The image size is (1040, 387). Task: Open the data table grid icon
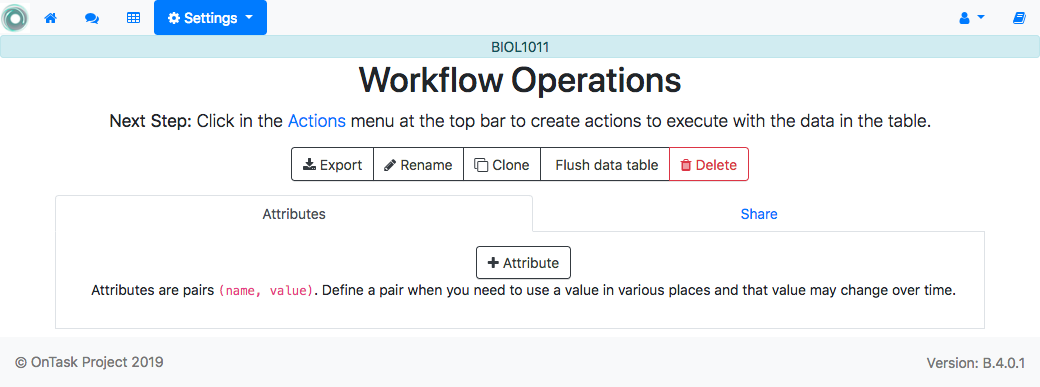tap(133, 18)
